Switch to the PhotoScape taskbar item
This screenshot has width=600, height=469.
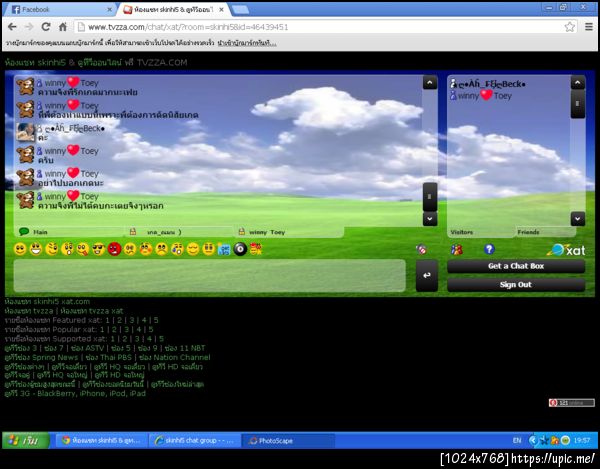pos(289,440)
